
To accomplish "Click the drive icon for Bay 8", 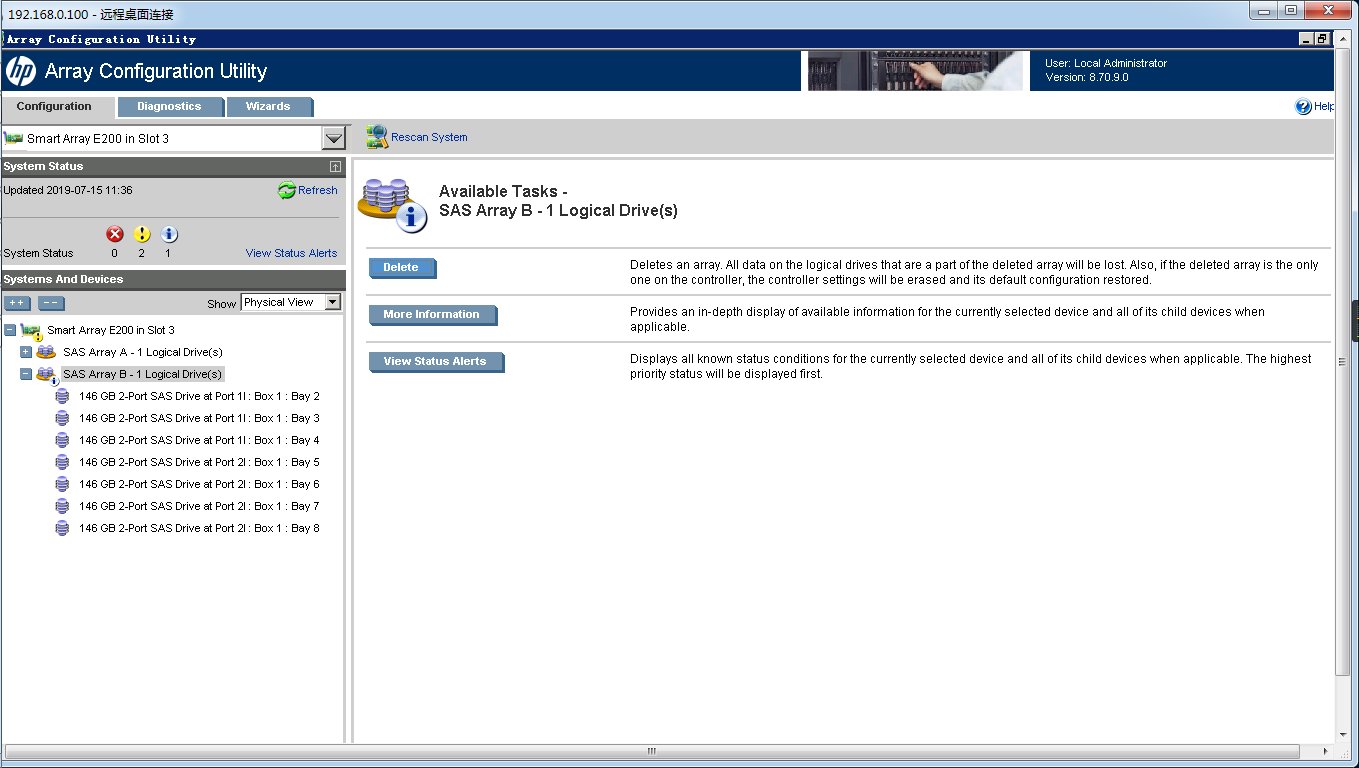I will click(x=62, y=528).
